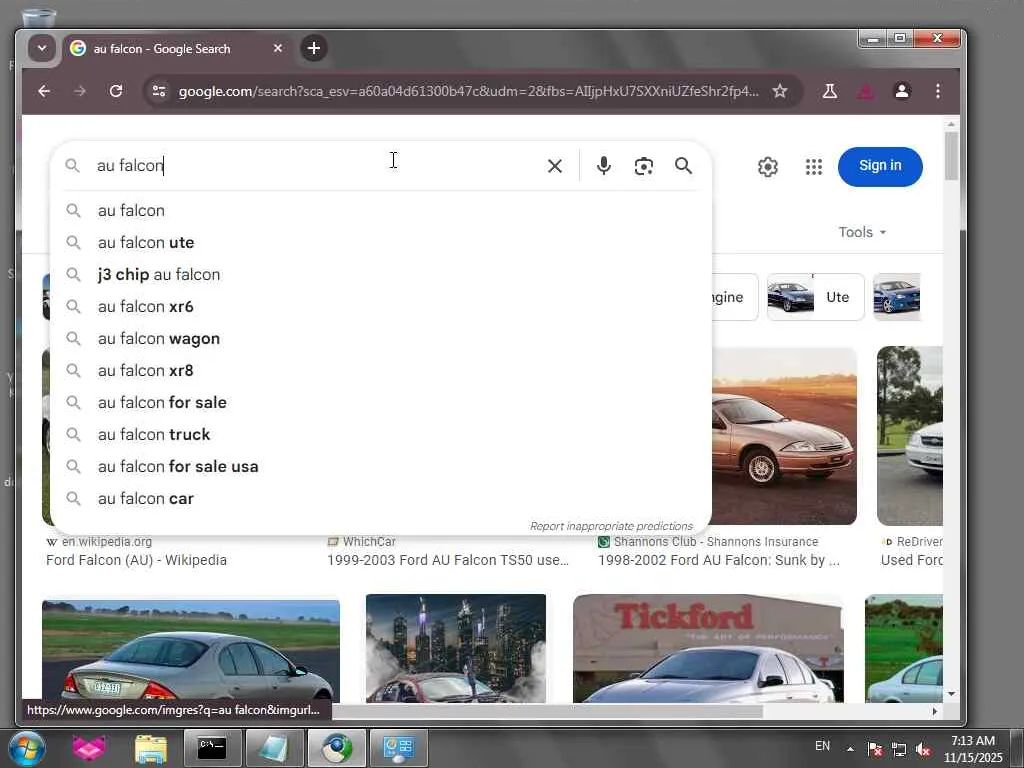Open the Tickford car image thumbnail
This screenshot has height=768, width=1024.
click(x=708, y=648)
